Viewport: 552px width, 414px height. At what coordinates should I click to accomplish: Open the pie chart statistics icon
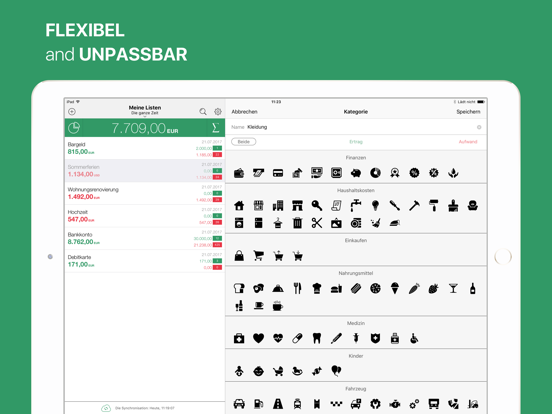coord(74,128)
